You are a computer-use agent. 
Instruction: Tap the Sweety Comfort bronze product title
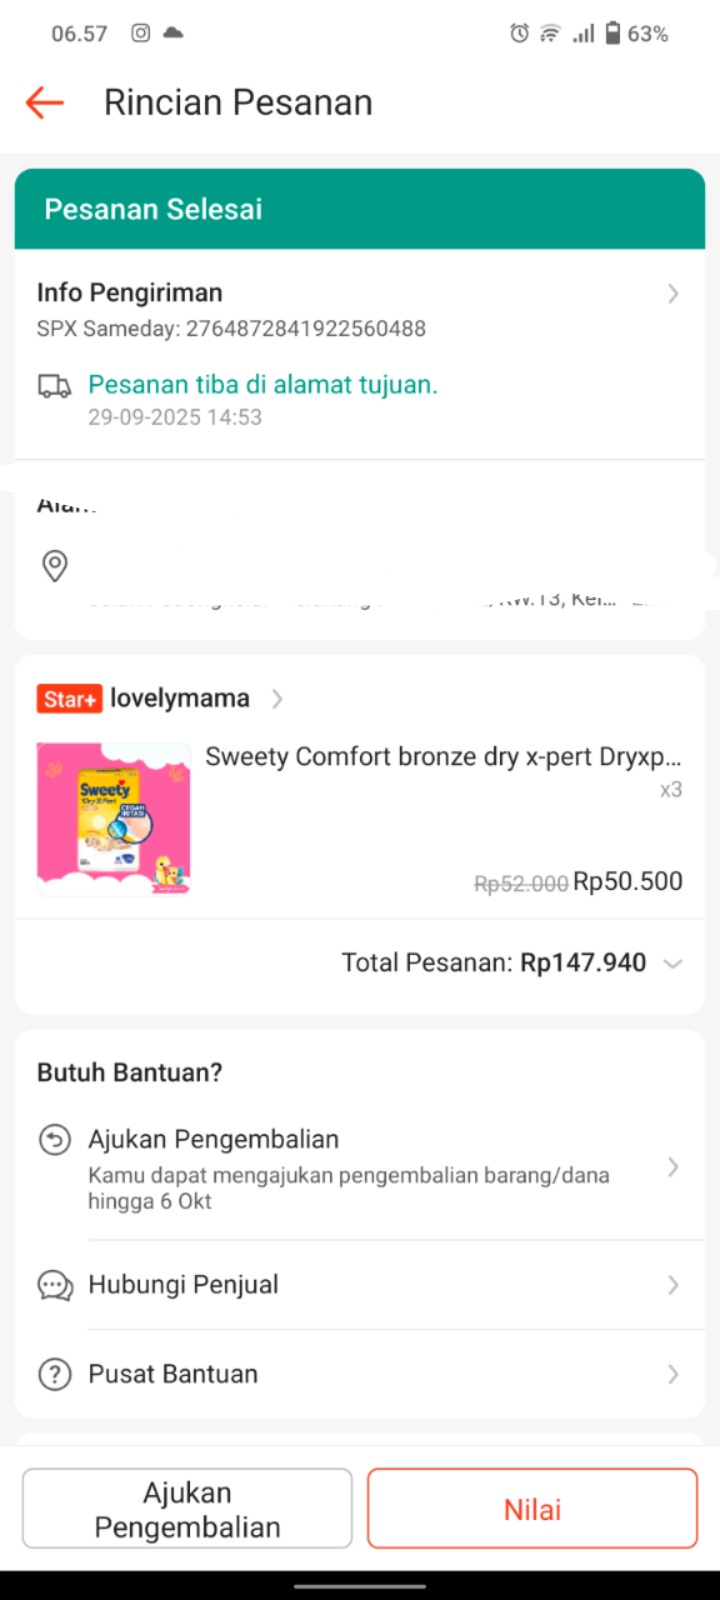point(443,757)
